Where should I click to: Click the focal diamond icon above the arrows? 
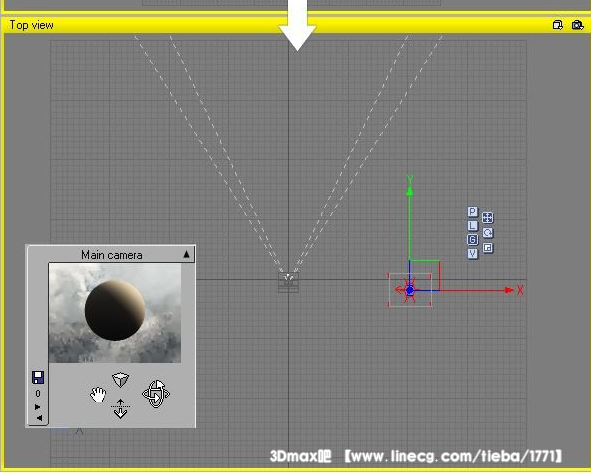pos(121,380)
